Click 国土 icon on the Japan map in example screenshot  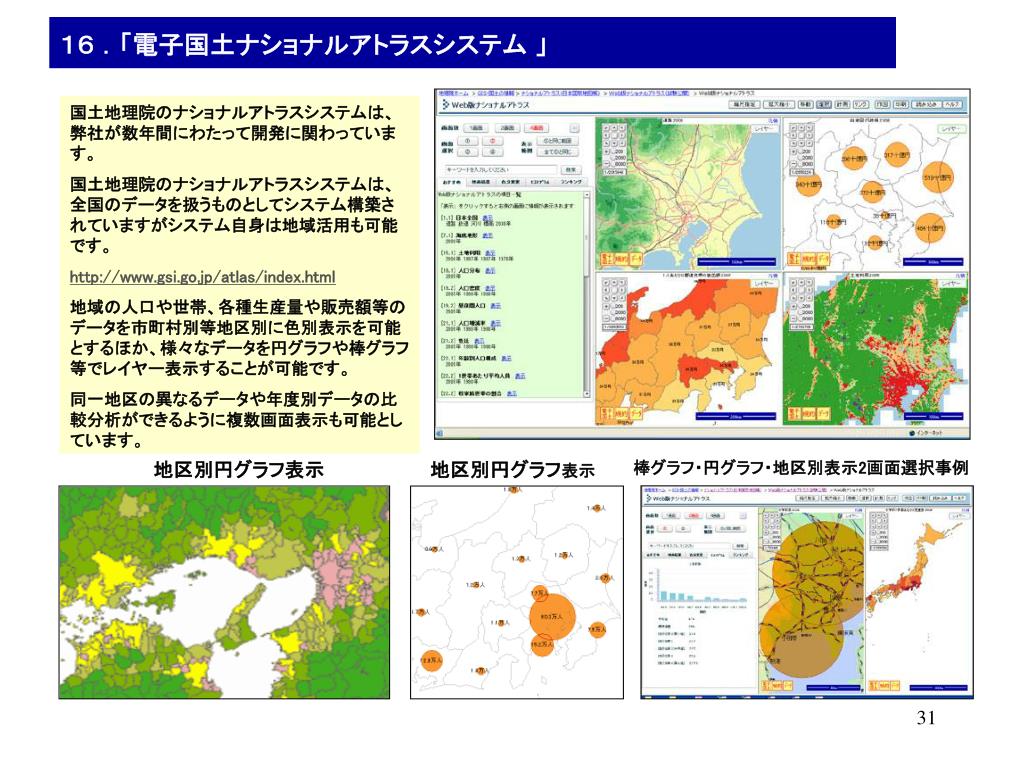pyautogui.click(x=873, y=686)
